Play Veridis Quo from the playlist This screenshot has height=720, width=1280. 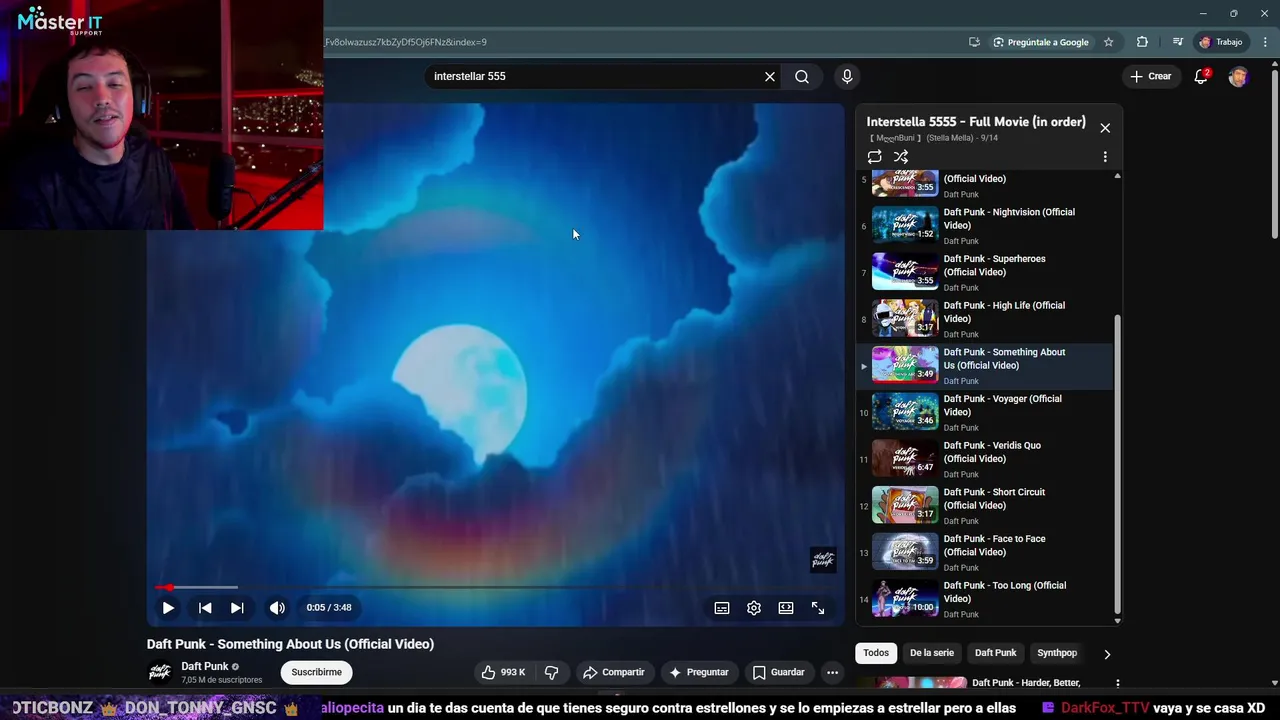tap(985, 459)
